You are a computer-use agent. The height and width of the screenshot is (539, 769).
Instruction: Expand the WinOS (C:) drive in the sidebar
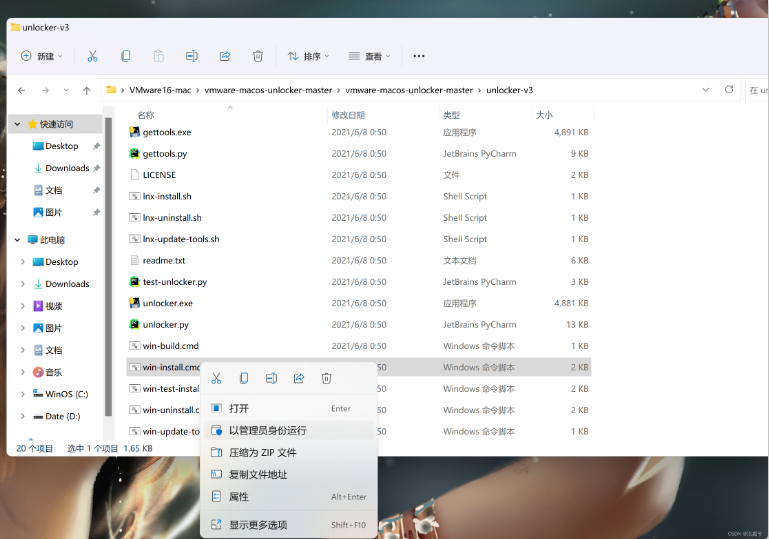(23, 394)
